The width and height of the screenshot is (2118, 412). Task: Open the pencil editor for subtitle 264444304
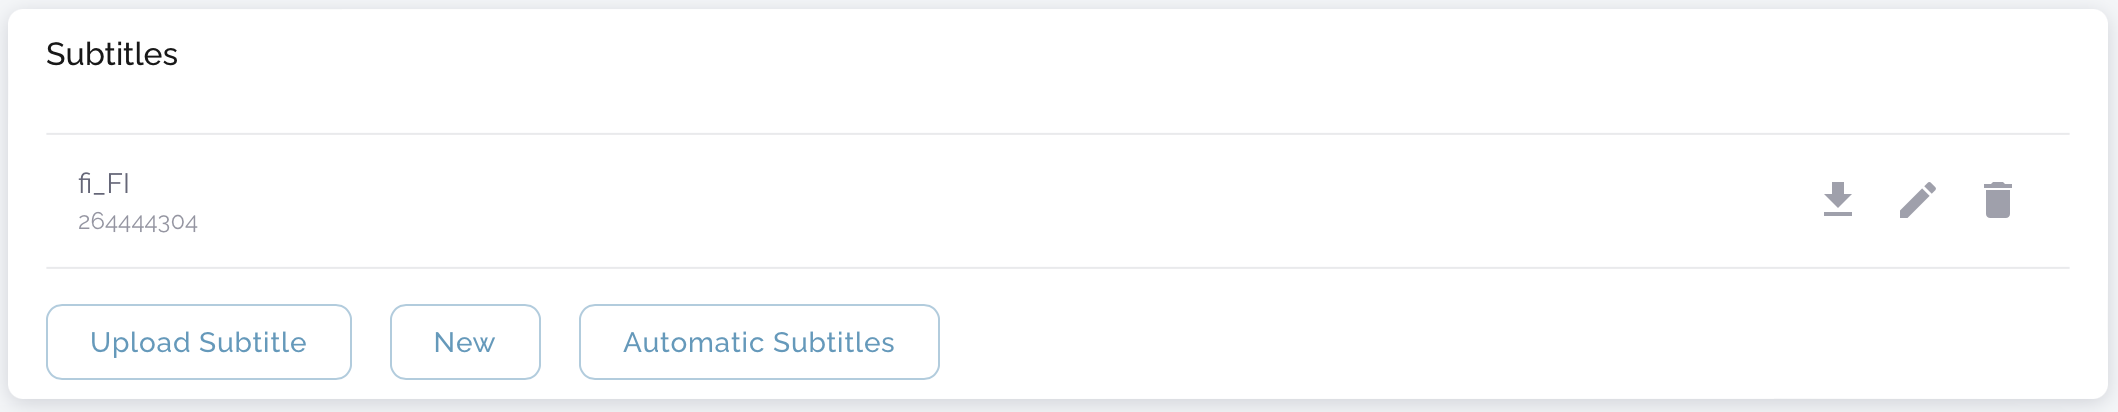point(1917,200)
